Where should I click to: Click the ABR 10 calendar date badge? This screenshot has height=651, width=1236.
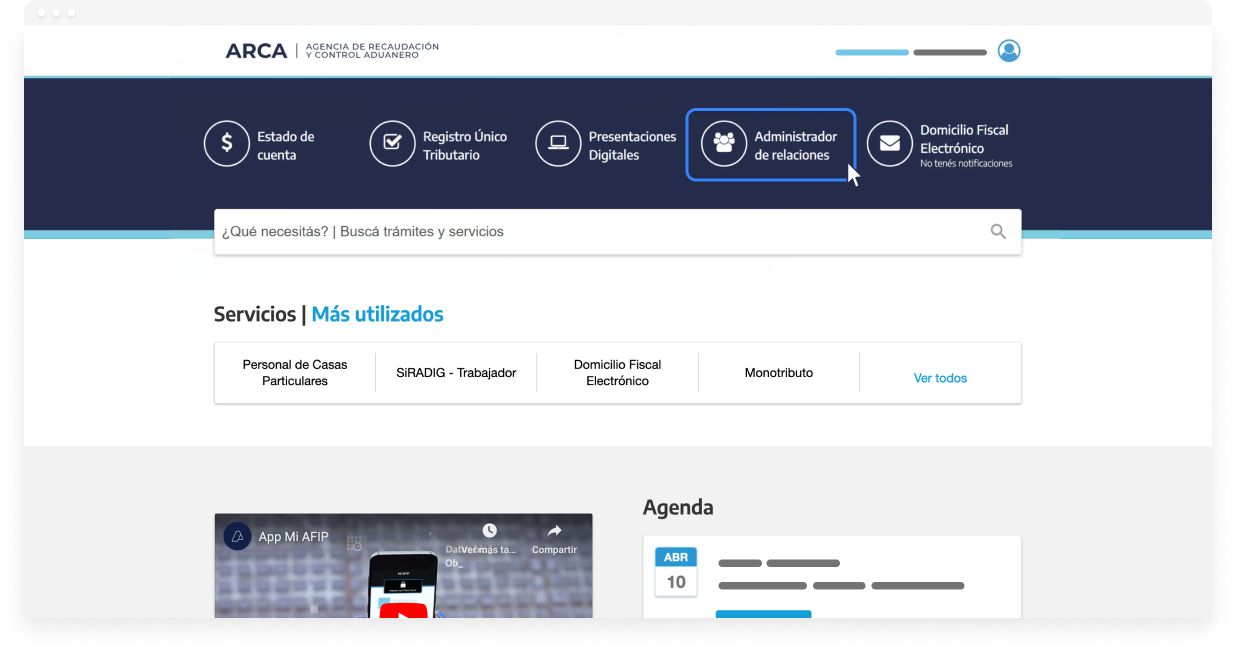click(676, 572)
